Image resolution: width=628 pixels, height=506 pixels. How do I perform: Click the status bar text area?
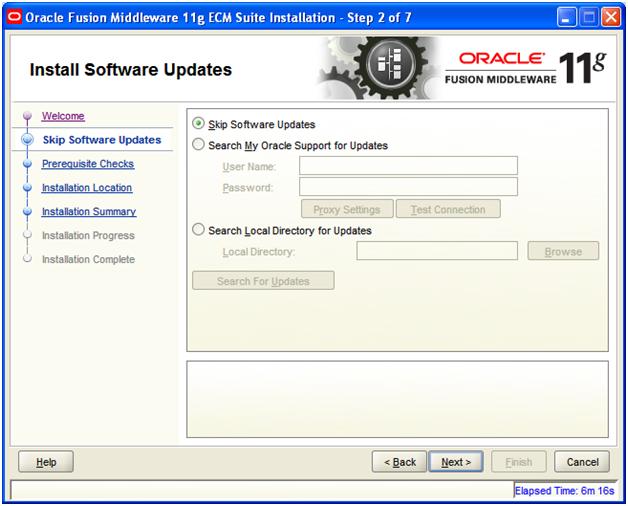pyautogui.click(x=262, y=490)
